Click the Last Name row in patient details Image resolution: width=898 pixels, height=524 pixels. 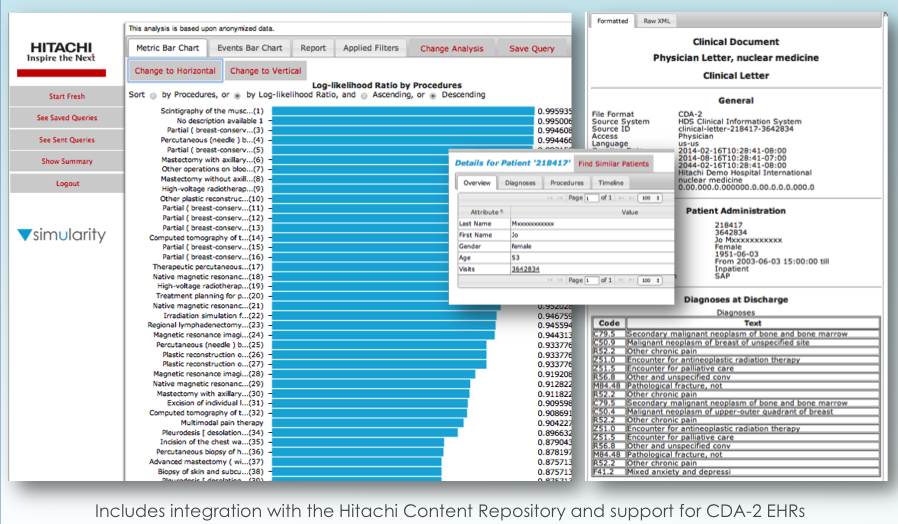(x=566, y=223)
